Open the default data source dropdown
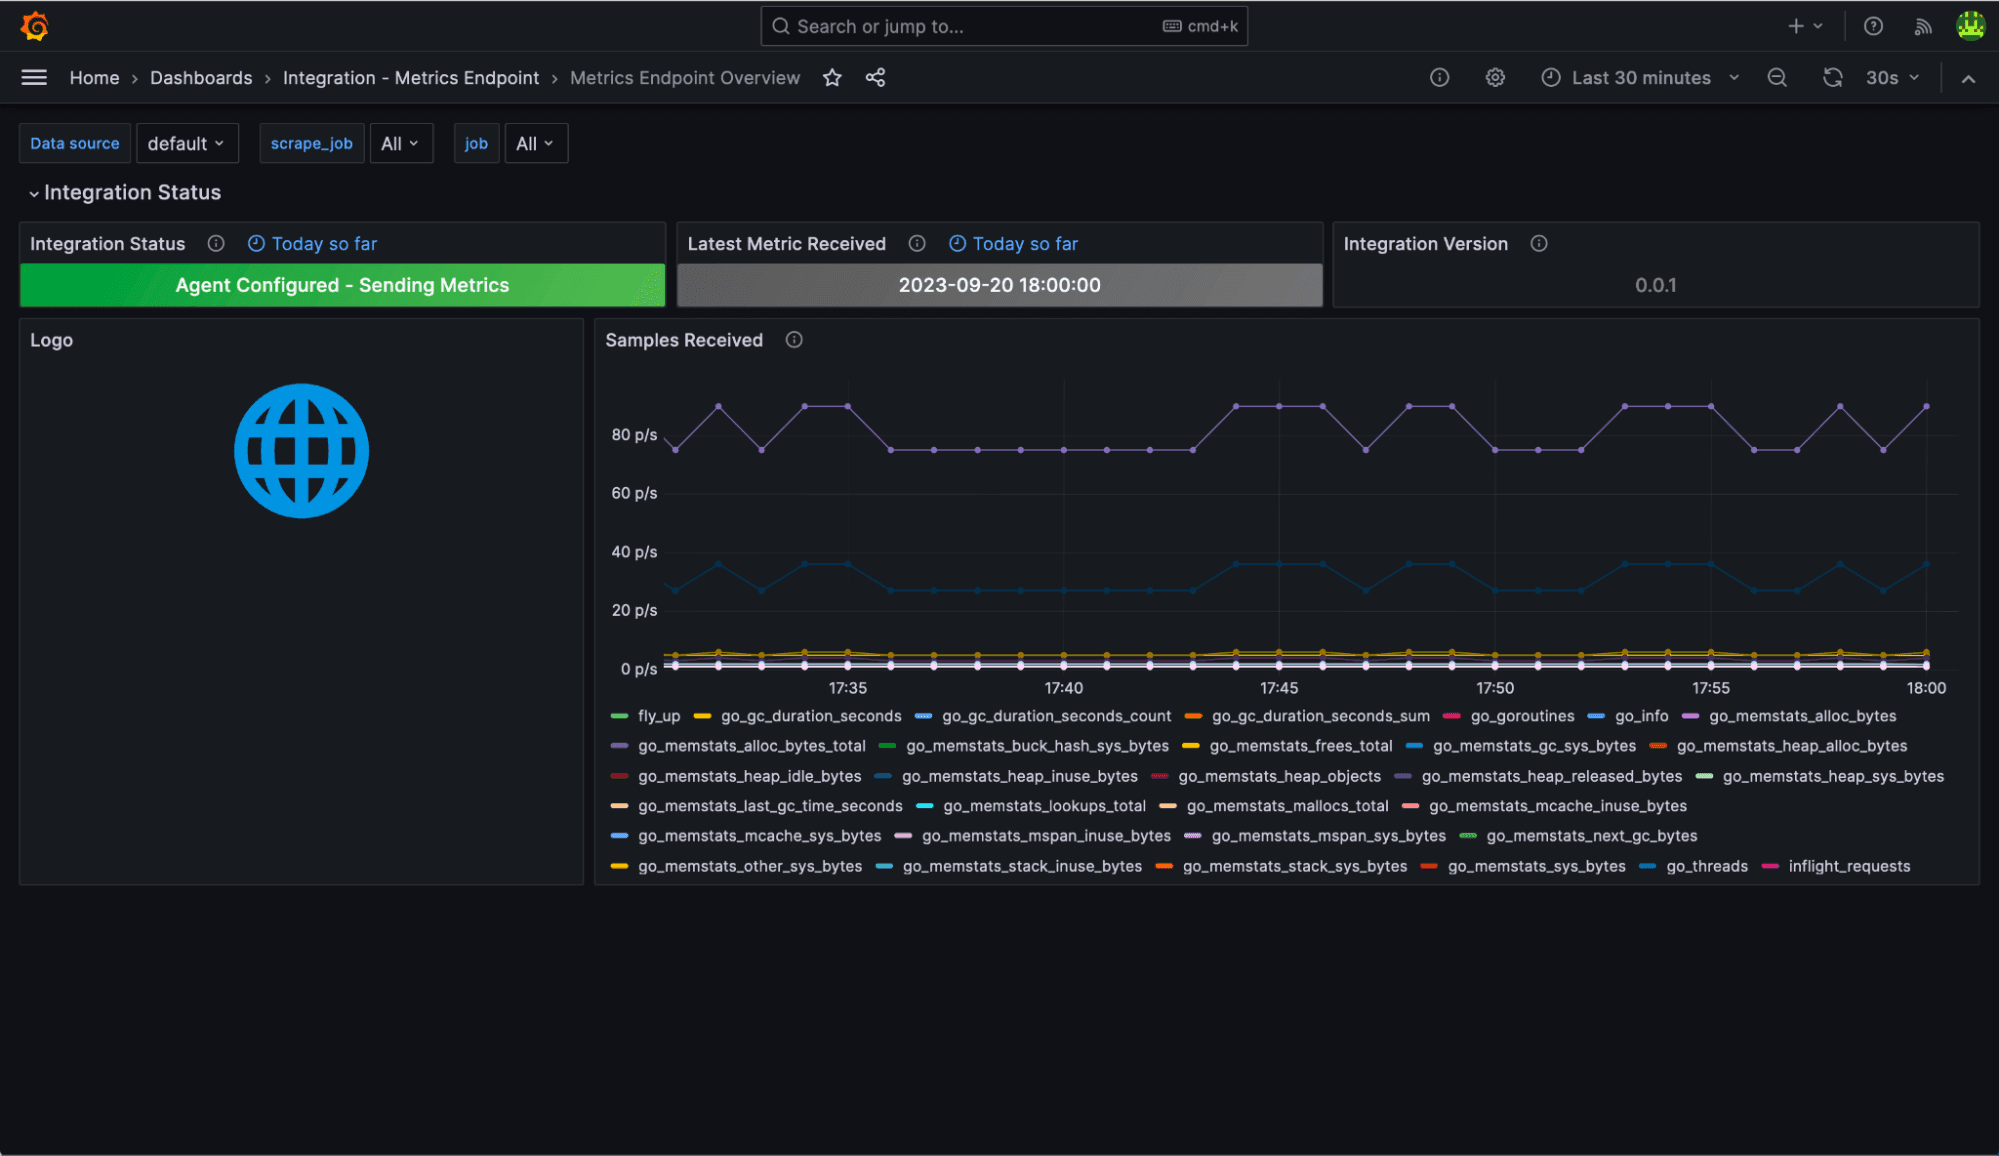This screenshot has width=1999, height=1156. tap(187, 143)
